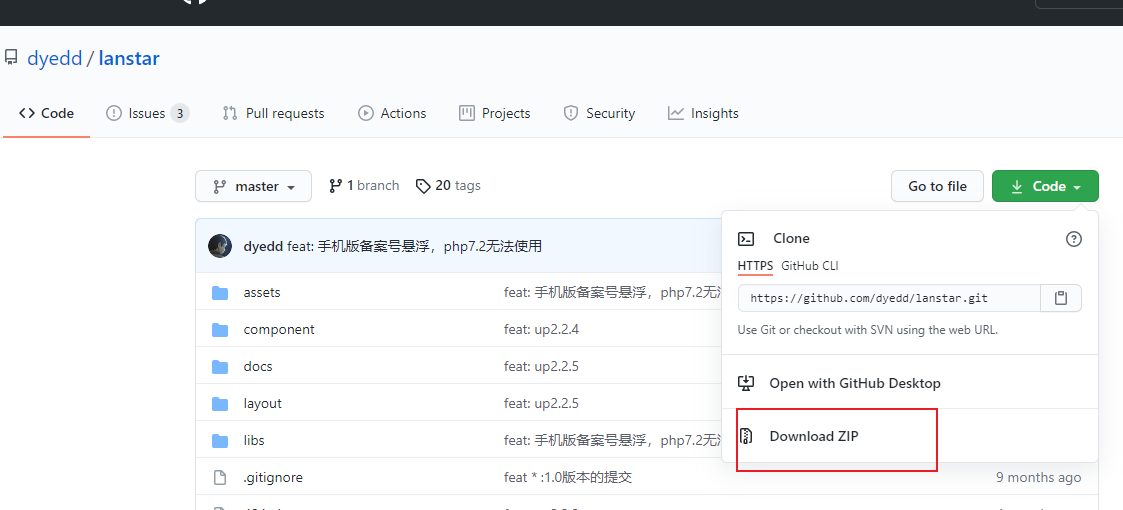Select the clone URL text field
Image resolution: width=1123 pixels, height=510 pixels.
point(889,298)
